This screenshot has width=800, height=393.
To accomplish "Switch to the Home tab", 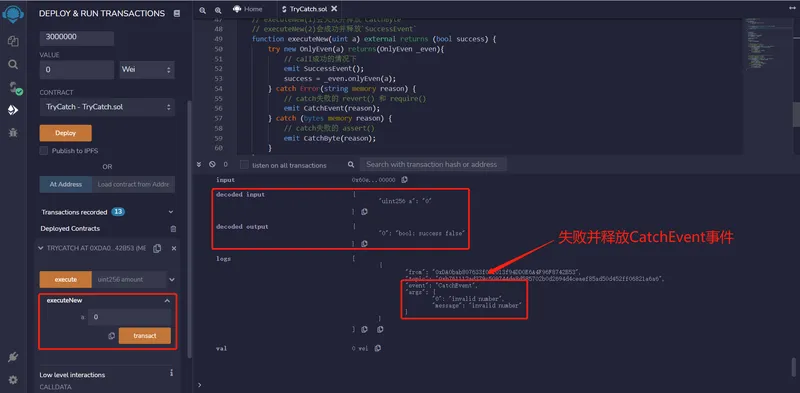I will pyautogui.click(x=248, y=9).
